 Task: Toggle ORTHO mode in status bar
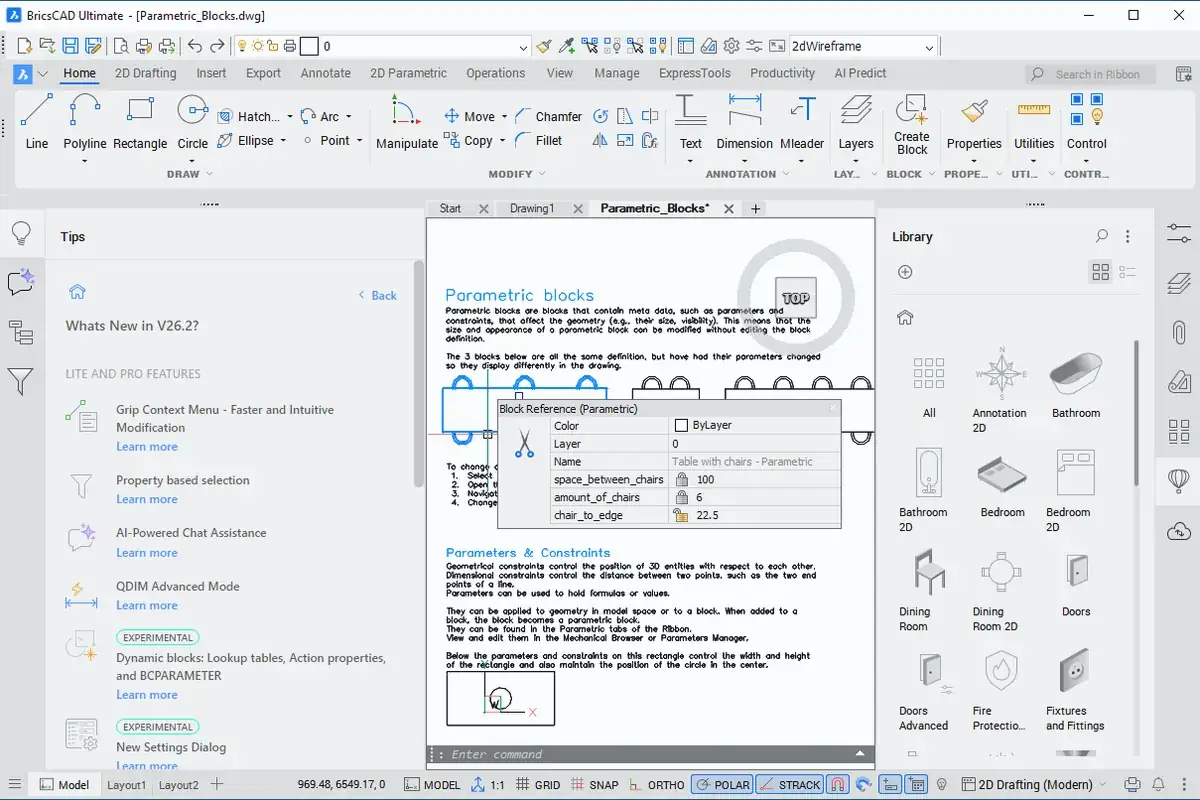(656, 785)
